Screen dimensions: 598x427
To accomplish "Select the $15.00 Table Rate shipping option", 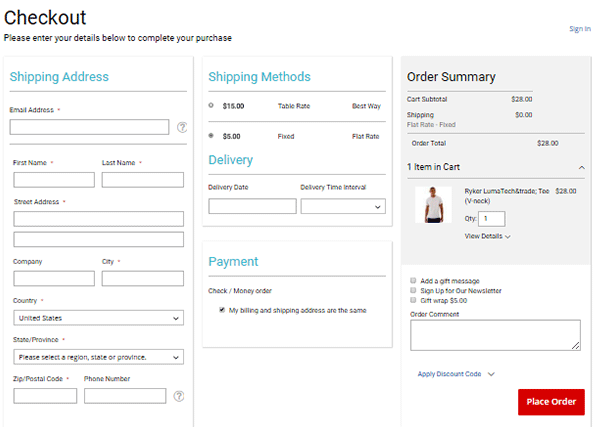I will (x=211, y=105).
